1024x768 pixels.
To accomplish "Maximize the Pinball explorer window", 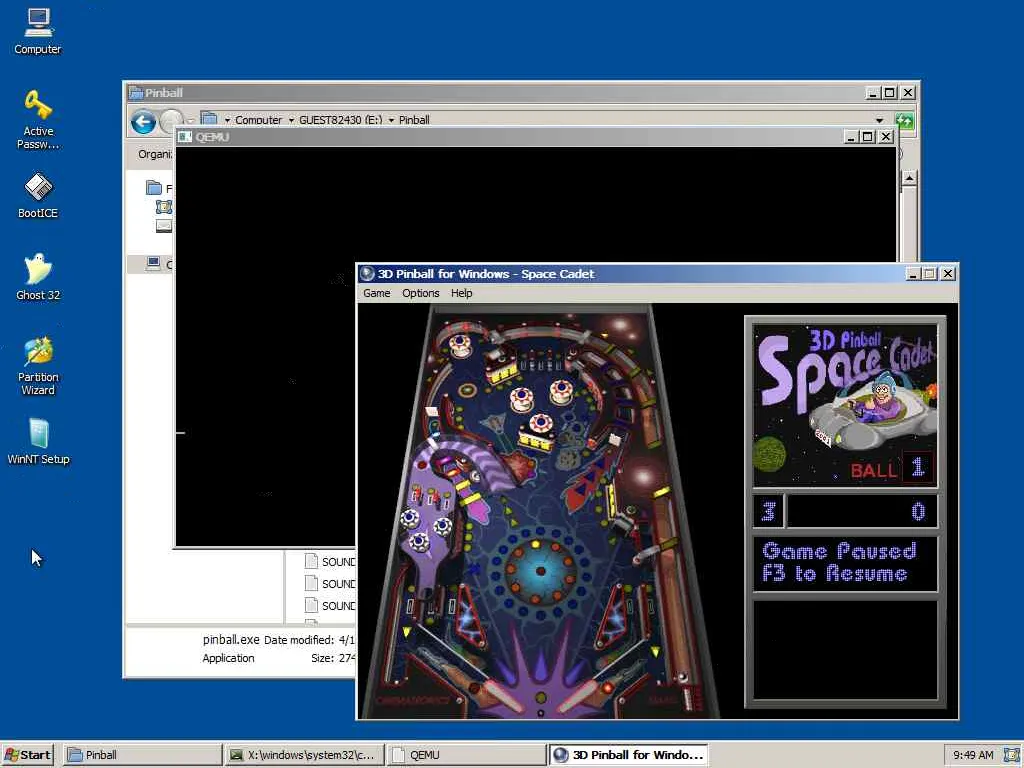I will point(889,93).
